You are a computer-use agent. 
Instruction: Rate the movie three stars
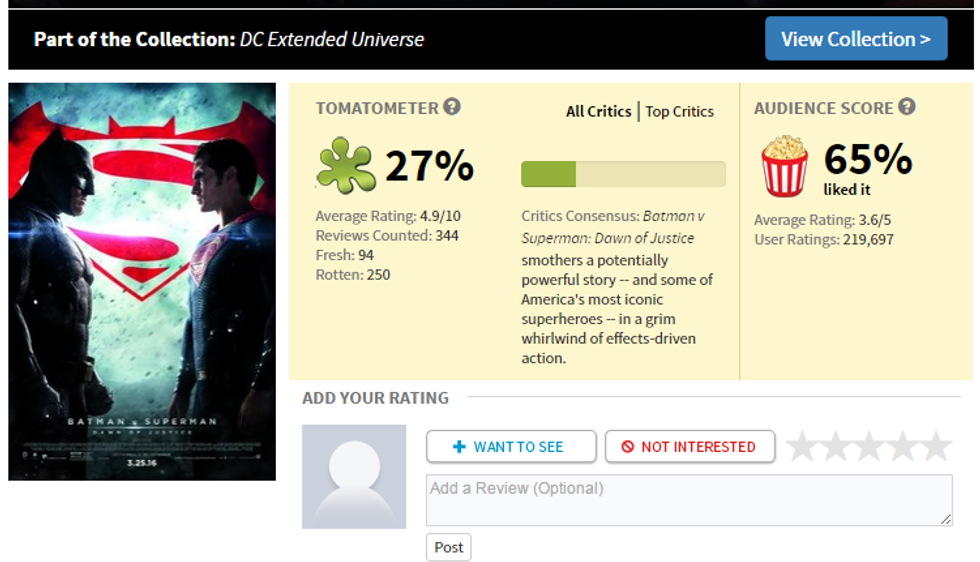click(869, 447)
